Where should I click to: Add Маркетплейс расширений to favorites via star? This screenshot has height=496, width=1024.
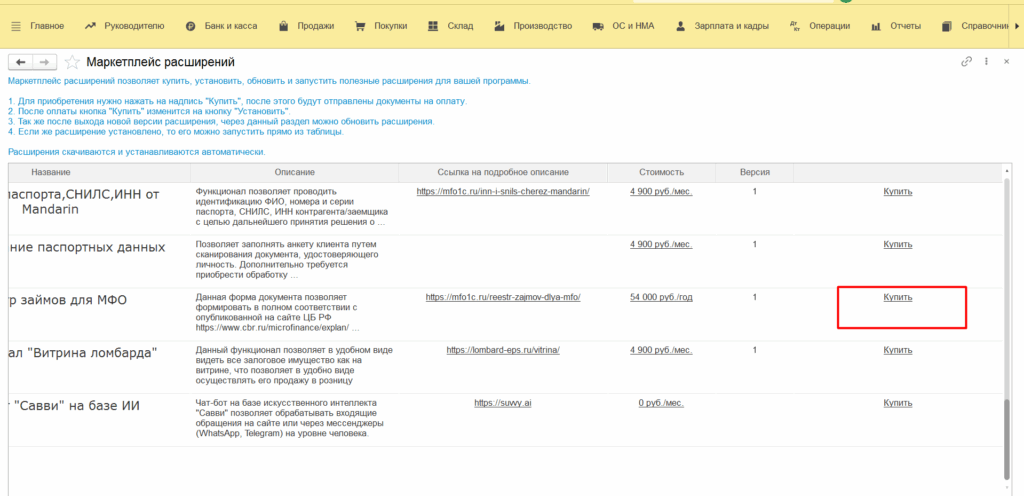[x=72, y=62]
